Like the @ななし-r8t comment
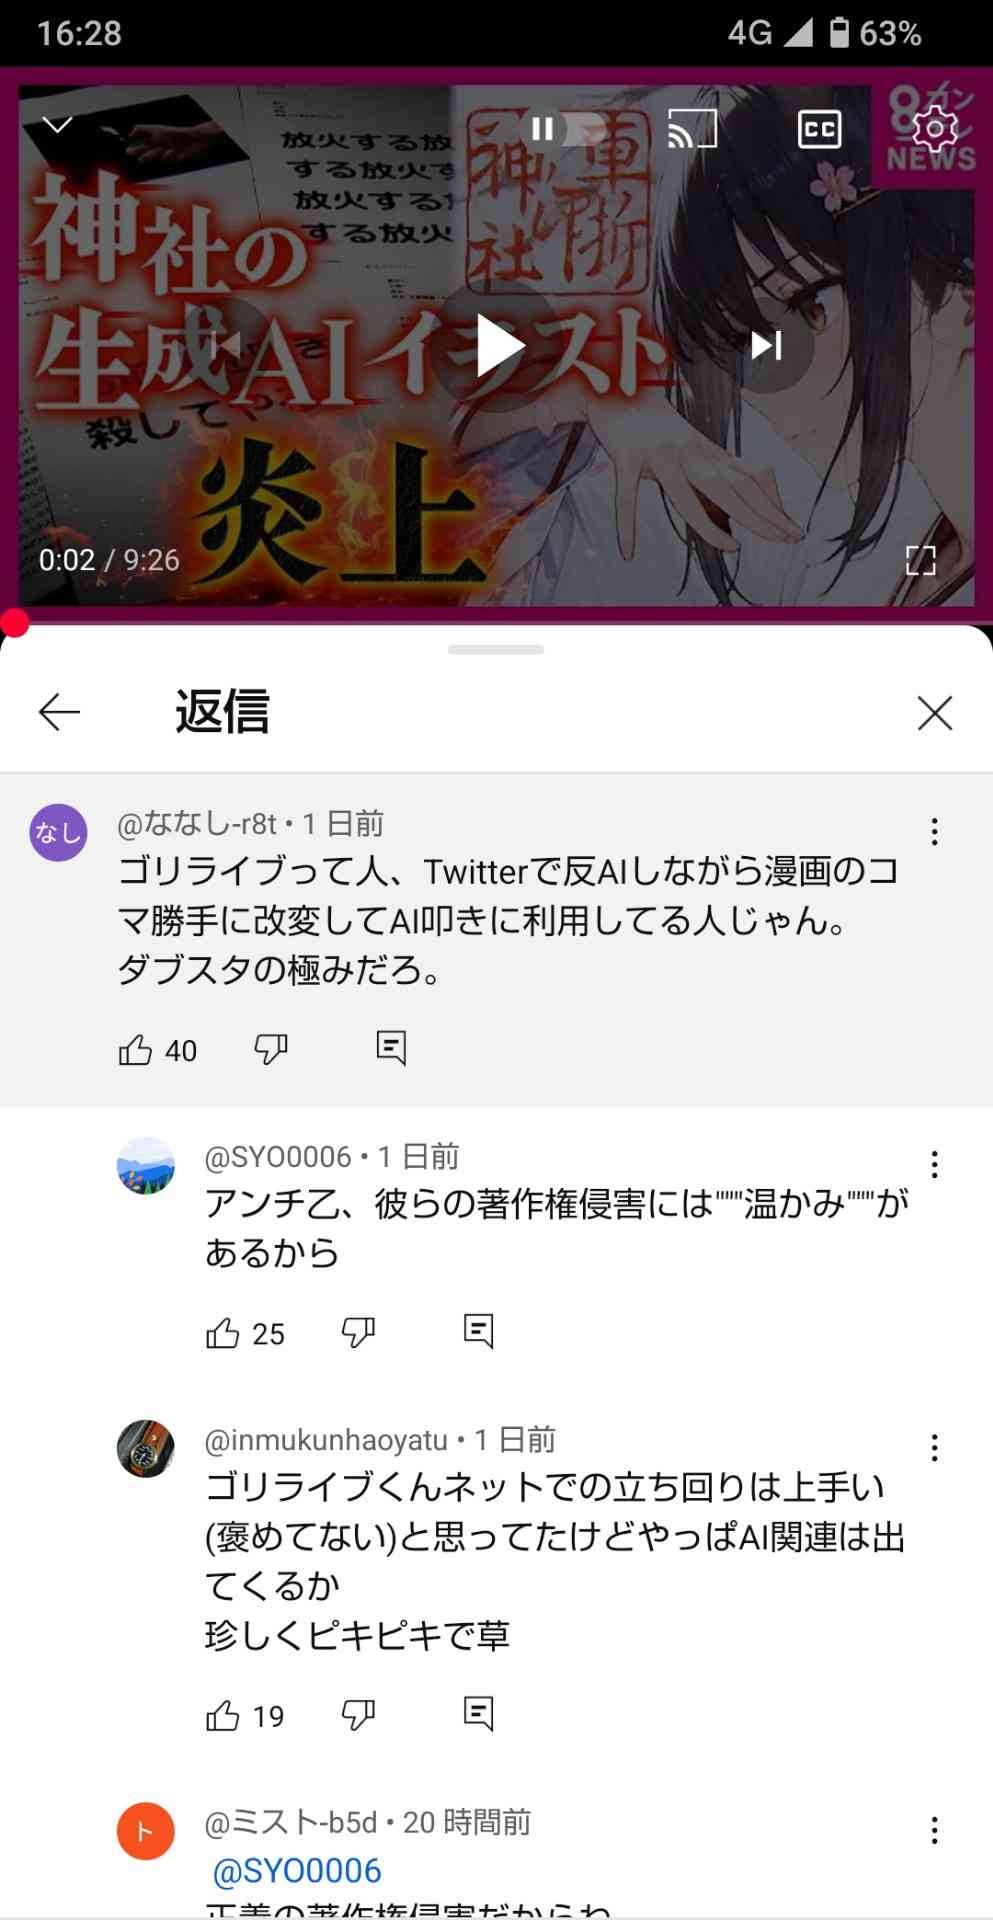Image resolution: width=993 pixels, height=1920 pixels. [x=135, y=1049]
